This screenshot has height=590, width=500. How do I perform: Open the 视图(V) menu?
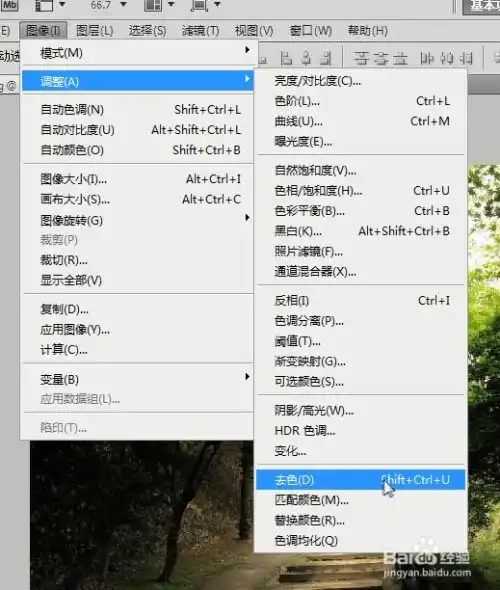tap(254, 30)
